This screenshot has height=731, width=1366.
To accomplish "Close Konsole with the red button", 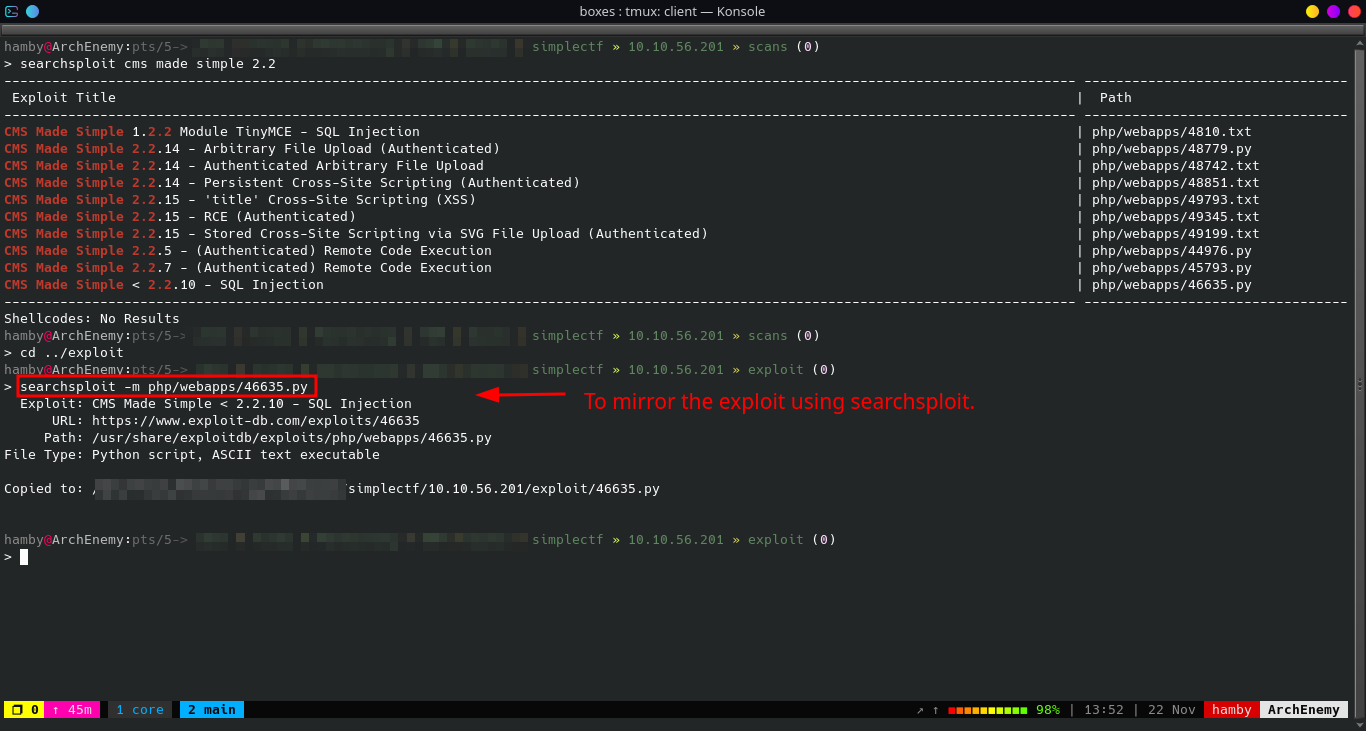I will coord(1354,11).
